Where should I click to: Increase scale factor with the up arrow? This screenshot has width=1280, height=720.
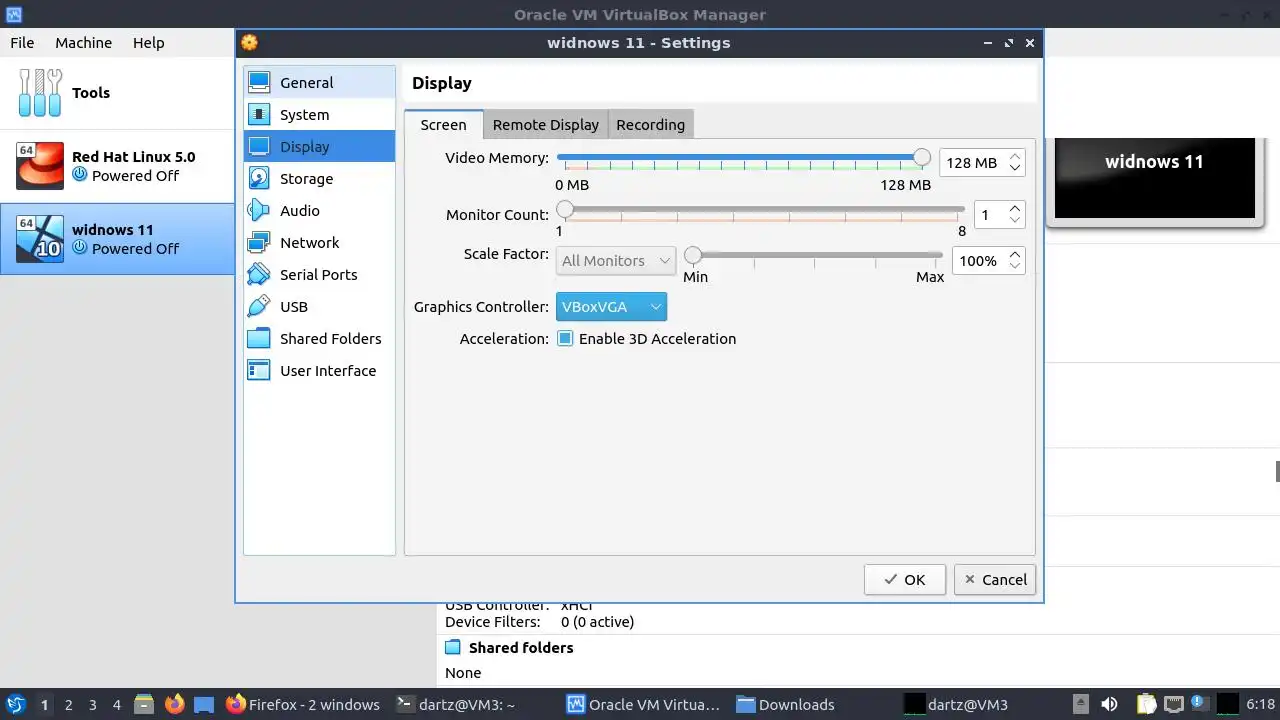click(x=1015, y=255)
